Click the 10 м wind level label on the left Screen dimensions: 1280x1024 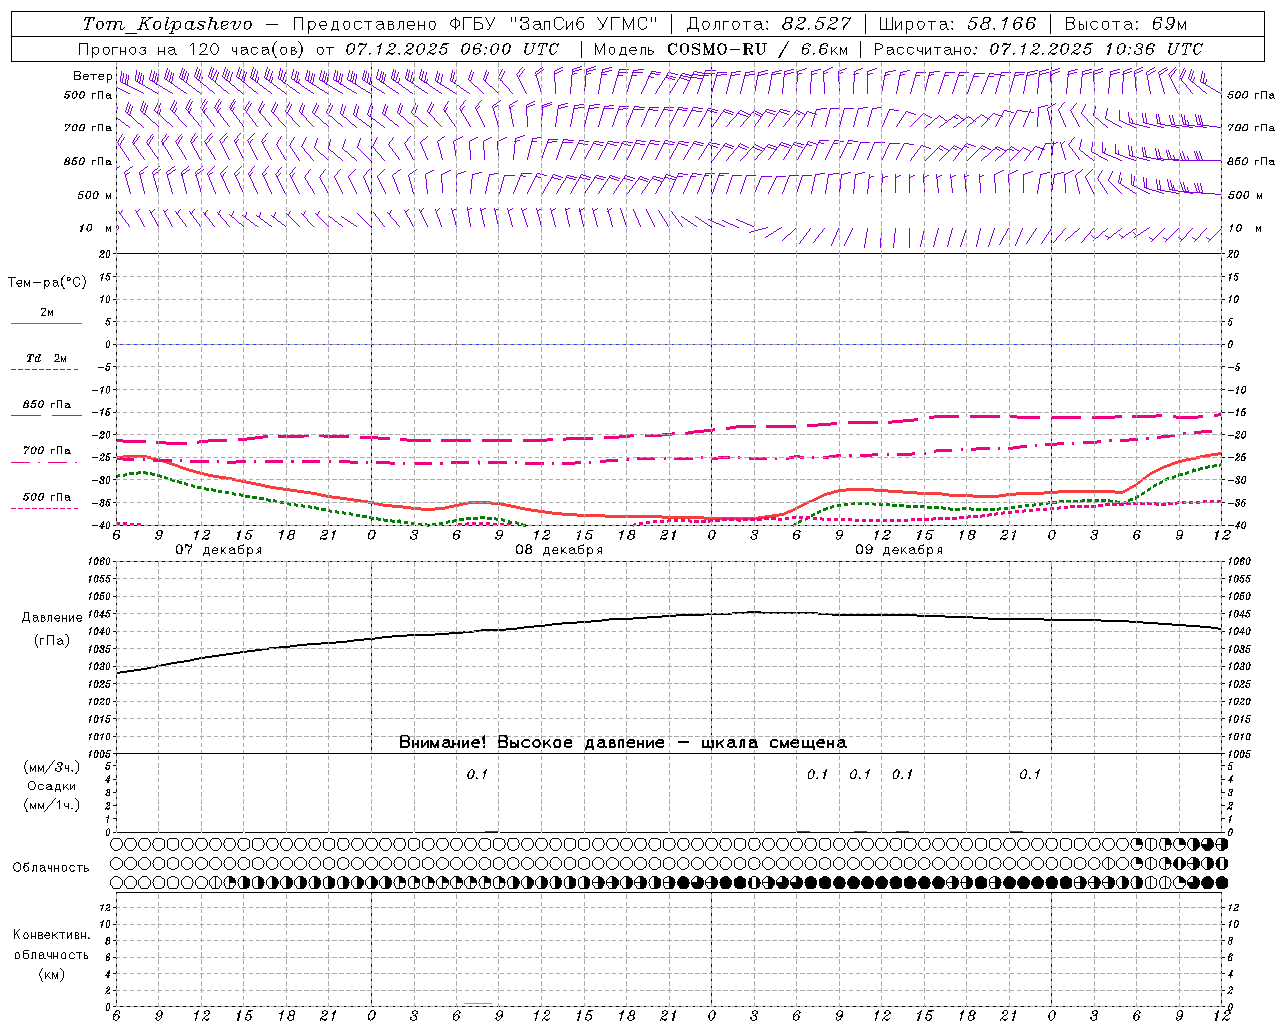(96, 228)
